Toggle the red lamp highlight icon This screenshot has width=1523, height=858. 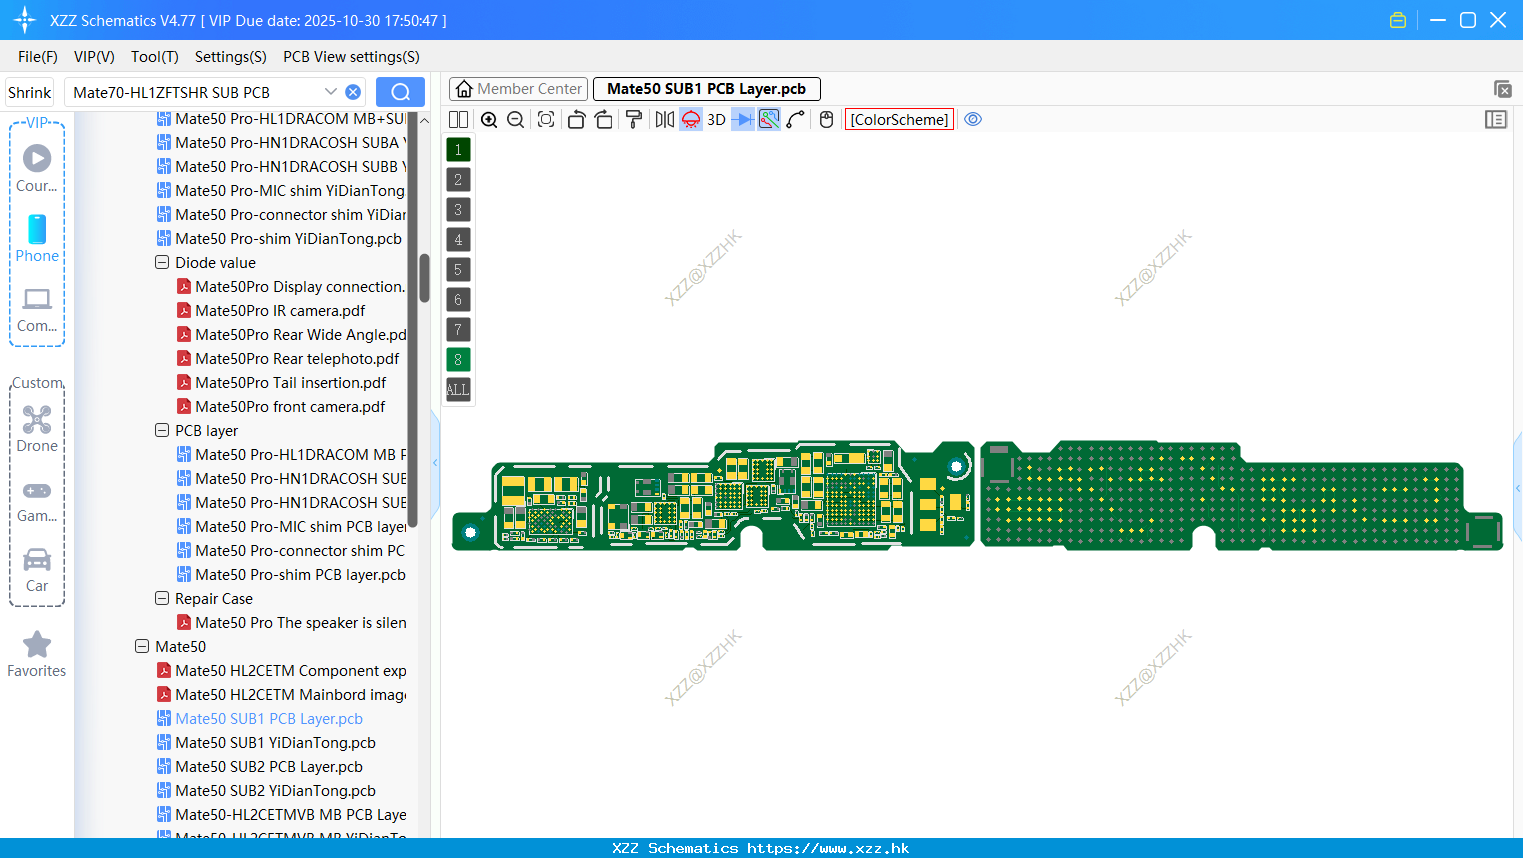pyautogui.click(x=691, y=120)
